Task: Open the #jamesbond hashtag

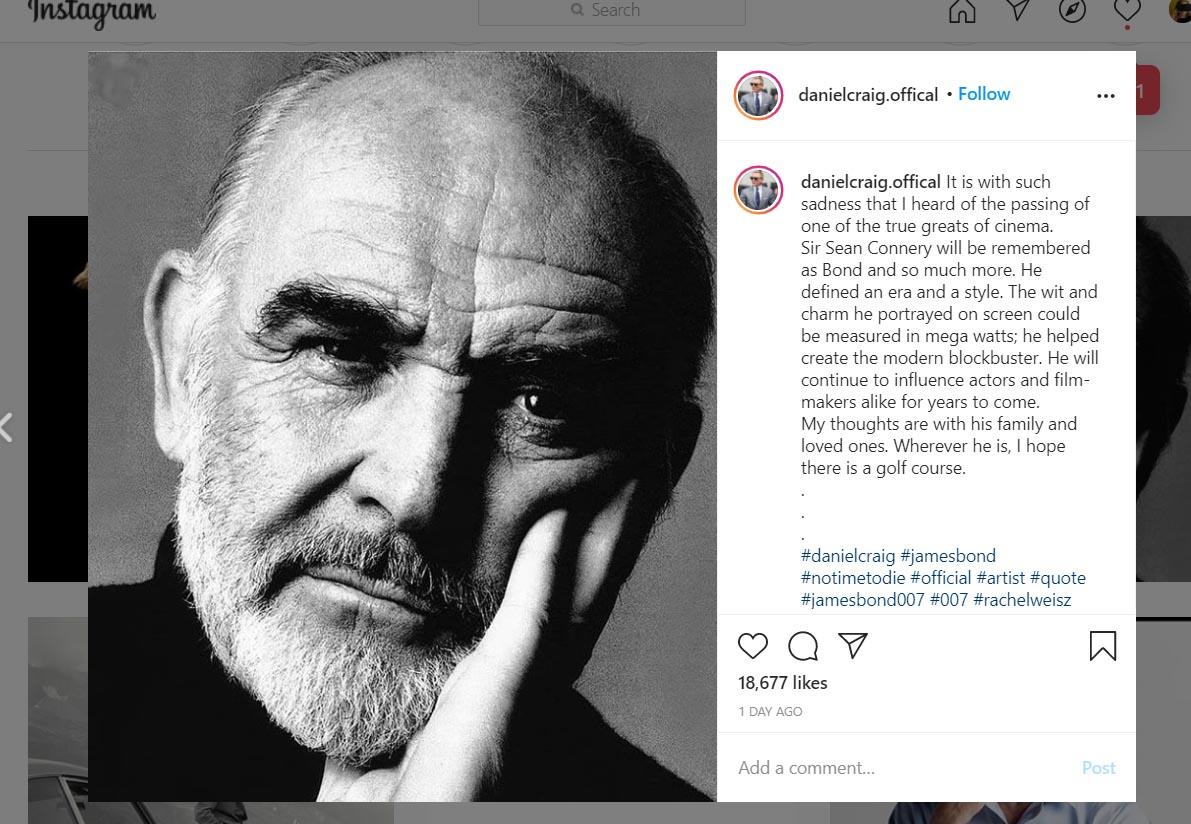Action: [x=948, y=556]
